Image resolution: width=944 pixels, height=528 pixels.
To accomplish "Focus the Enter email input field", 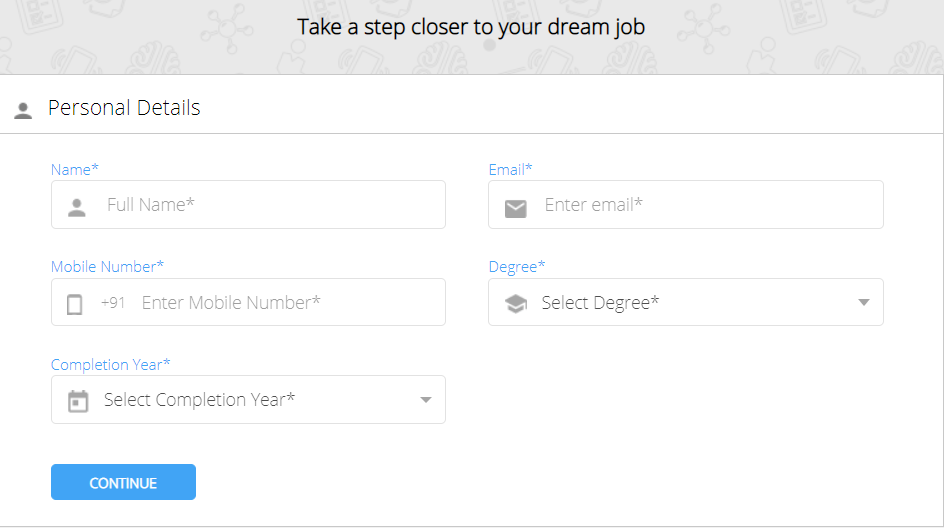I will pyautogui.click(x=686, y=205).
